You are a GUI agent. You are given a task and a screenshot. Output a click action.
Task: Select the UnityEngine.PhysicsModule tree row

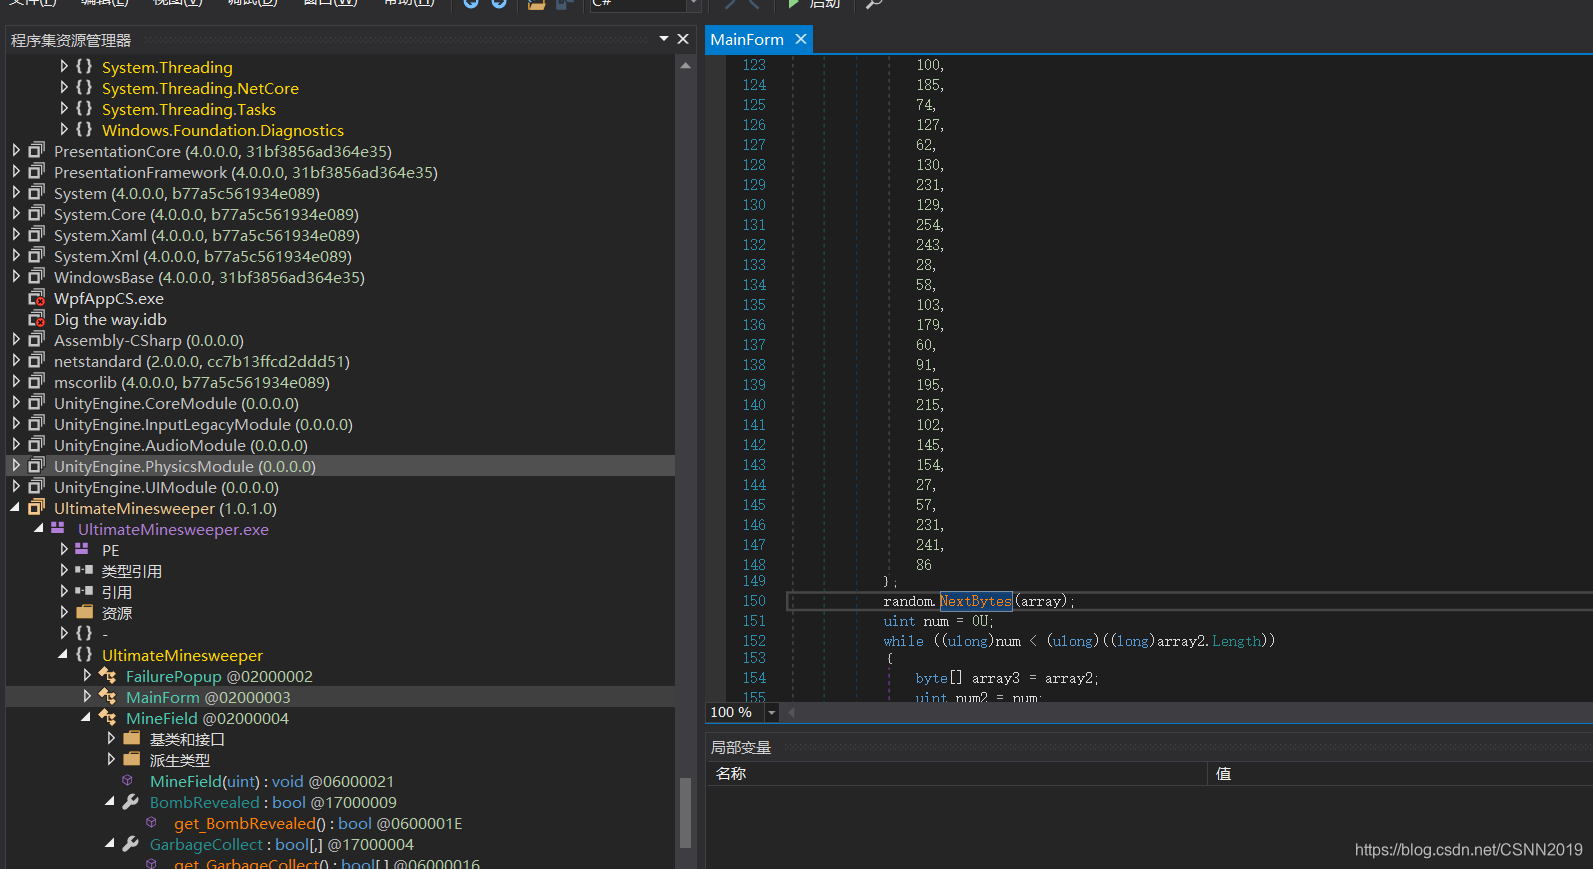click(340, 466)
